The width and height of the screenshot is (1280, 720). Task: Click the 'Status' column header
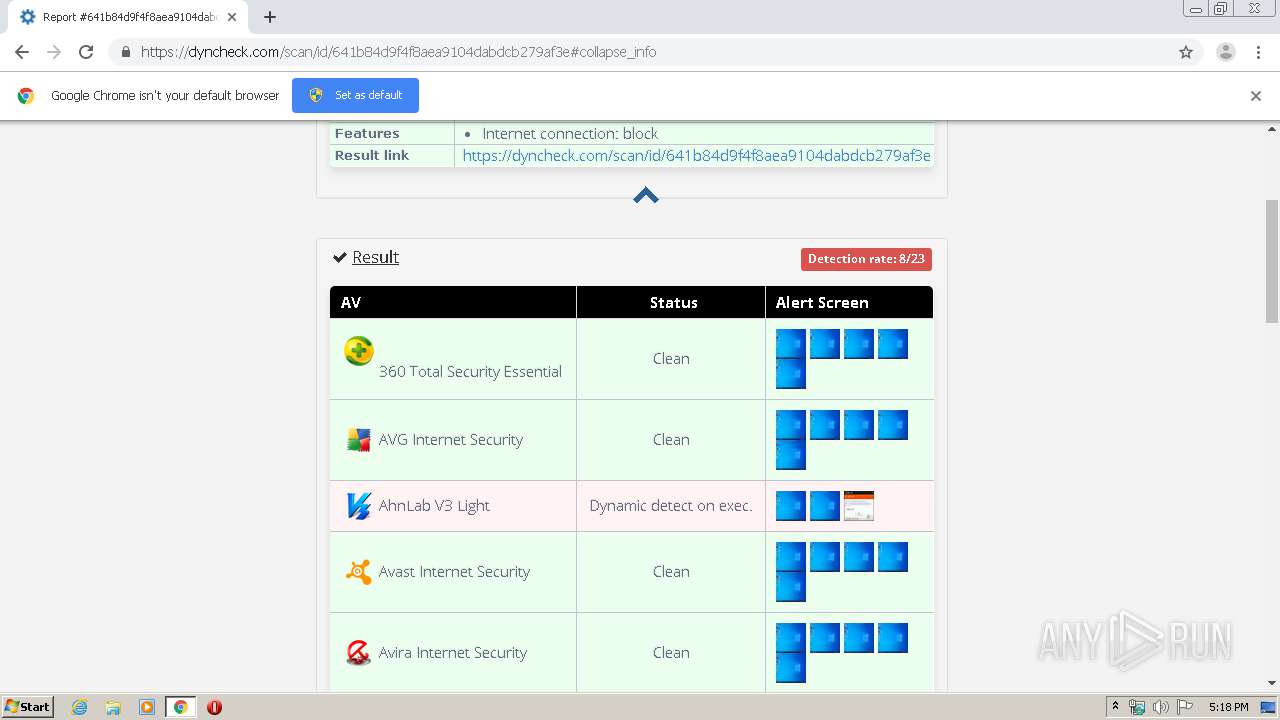click(x=673, y=302)
